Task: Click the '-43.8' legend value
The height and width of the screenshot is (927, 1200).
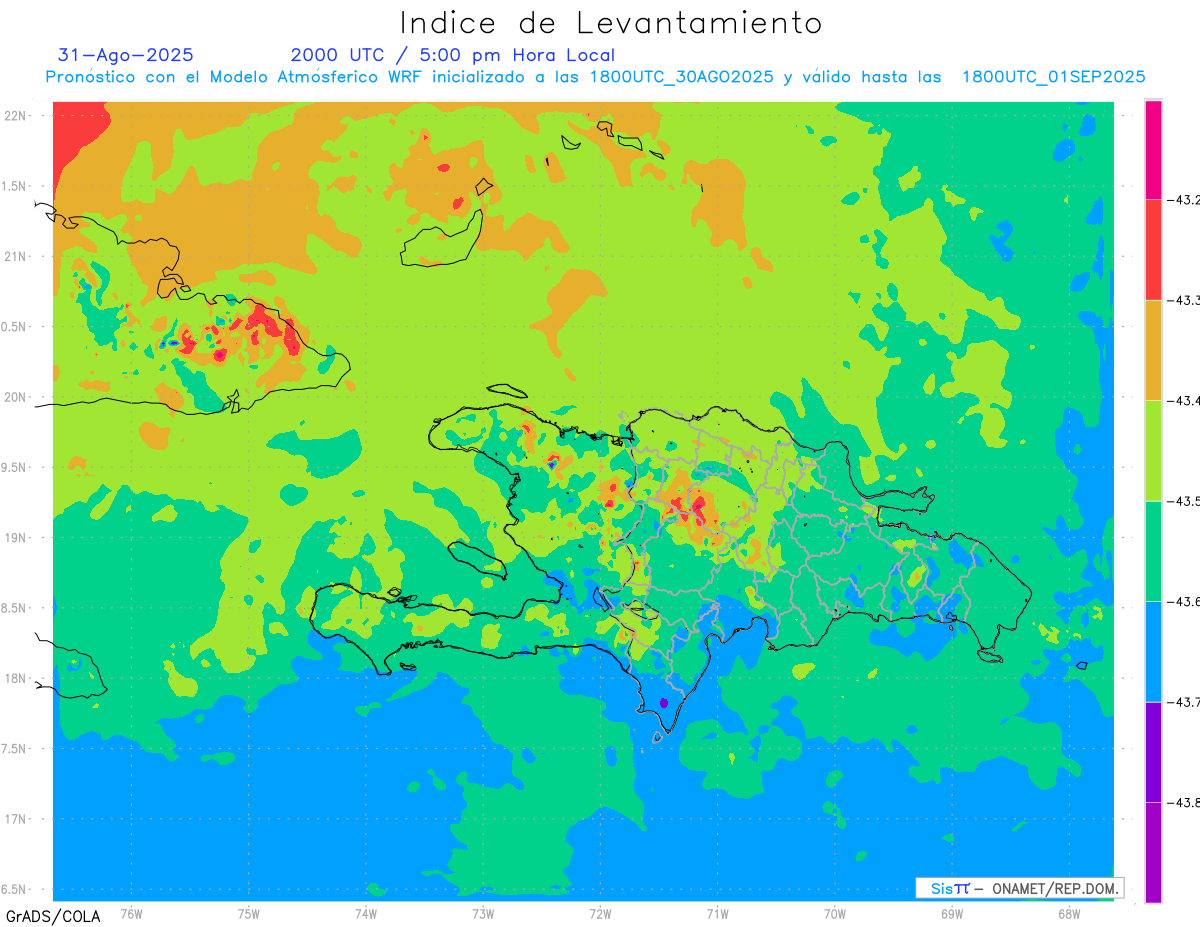Action: 1185,803
